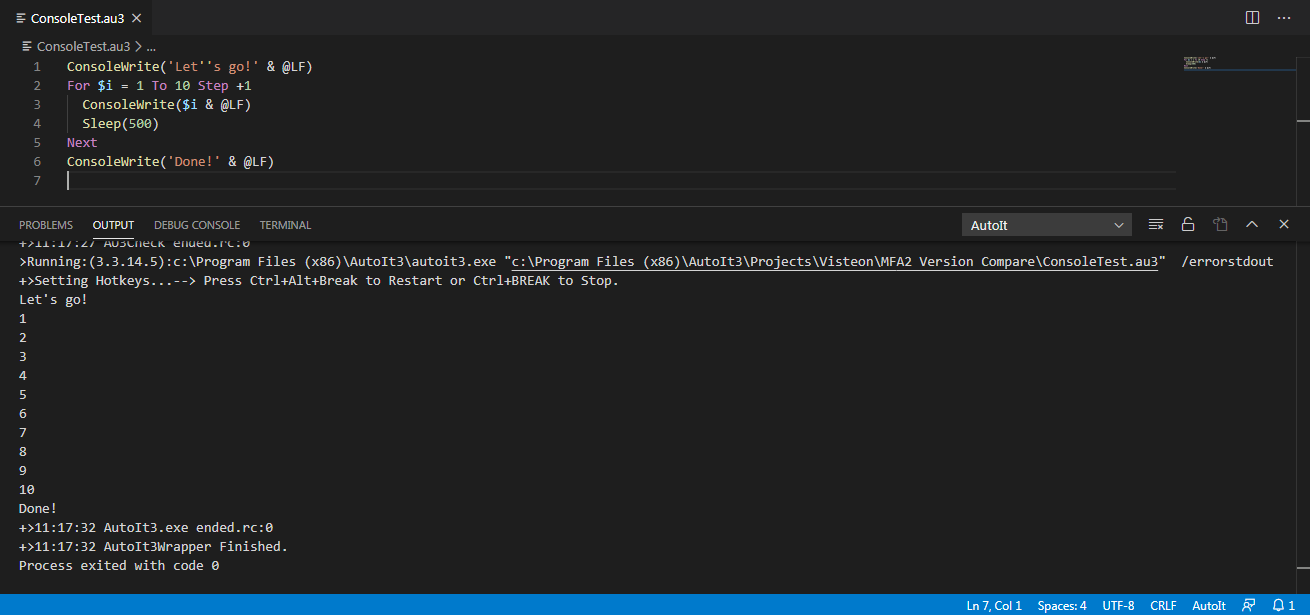Change CRLF end-of-line sequence
Screen dimensions: 1310x615
[x=1163, y=605]
